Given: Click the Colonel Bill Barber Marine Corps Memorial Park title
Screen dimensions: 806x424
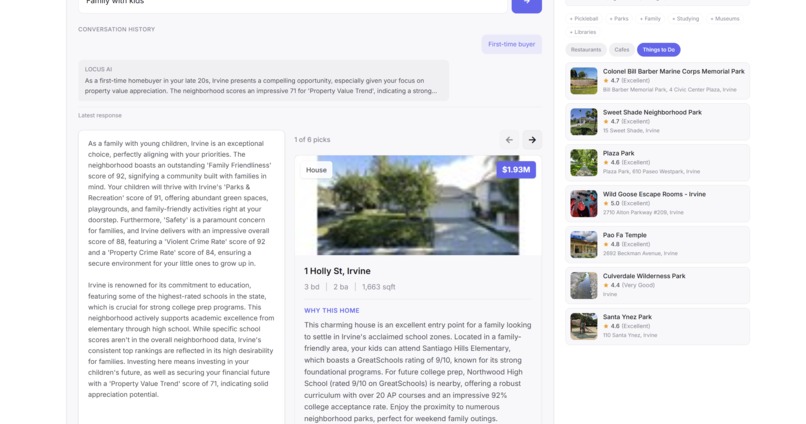Looking at the screenshot, I should pos(673,71).
